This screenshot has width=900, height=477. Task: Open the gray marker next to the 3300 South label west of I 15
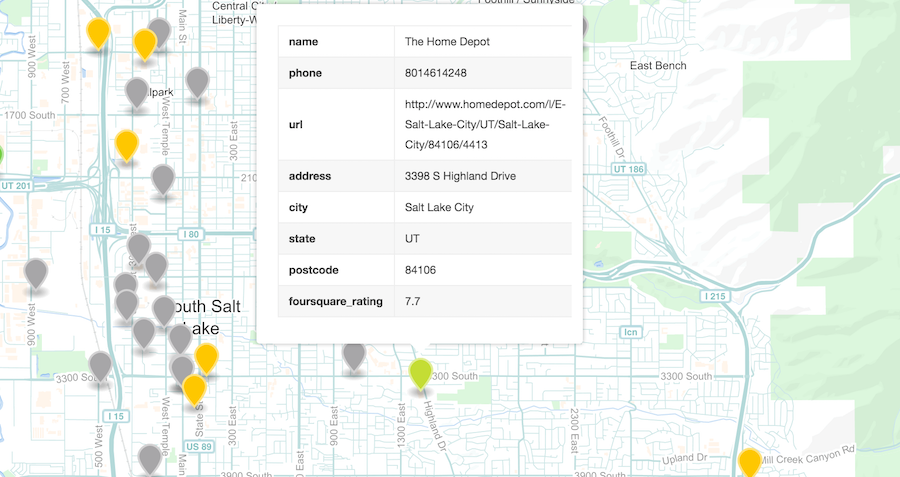point(100,367)
